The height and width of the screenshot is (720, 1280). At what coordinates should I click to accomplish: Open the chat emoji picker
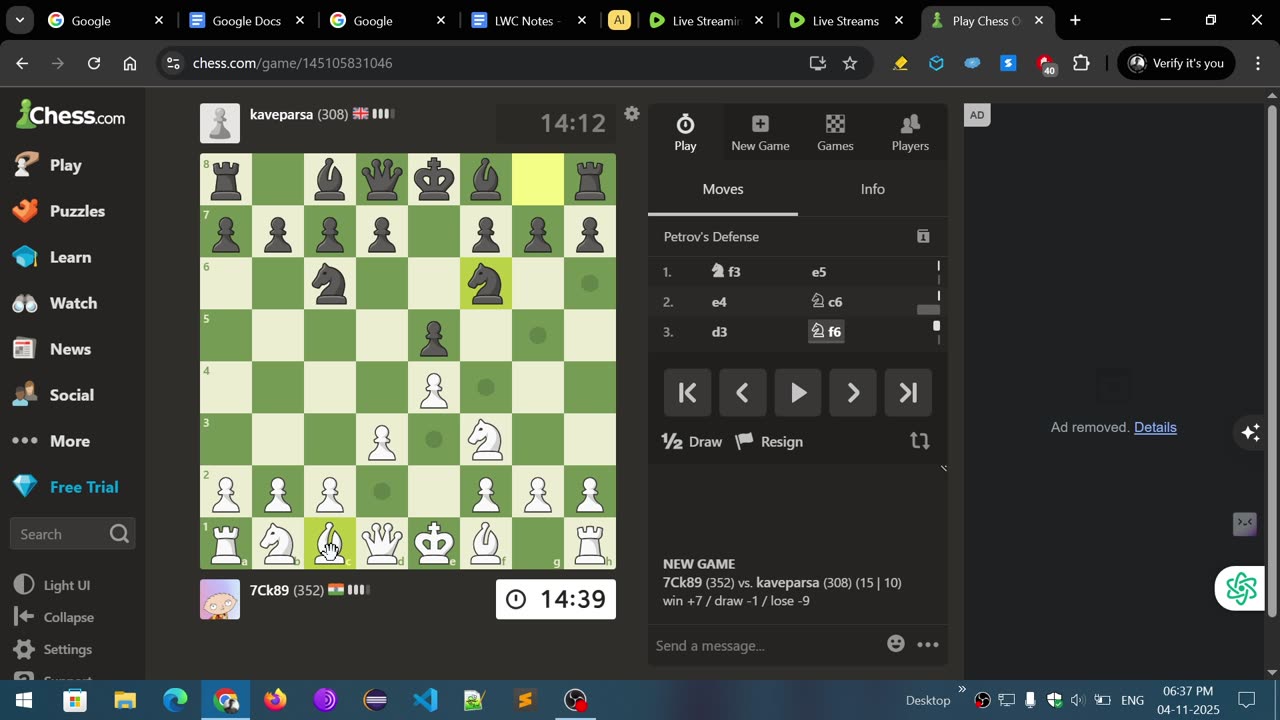(x=896, y=644)
